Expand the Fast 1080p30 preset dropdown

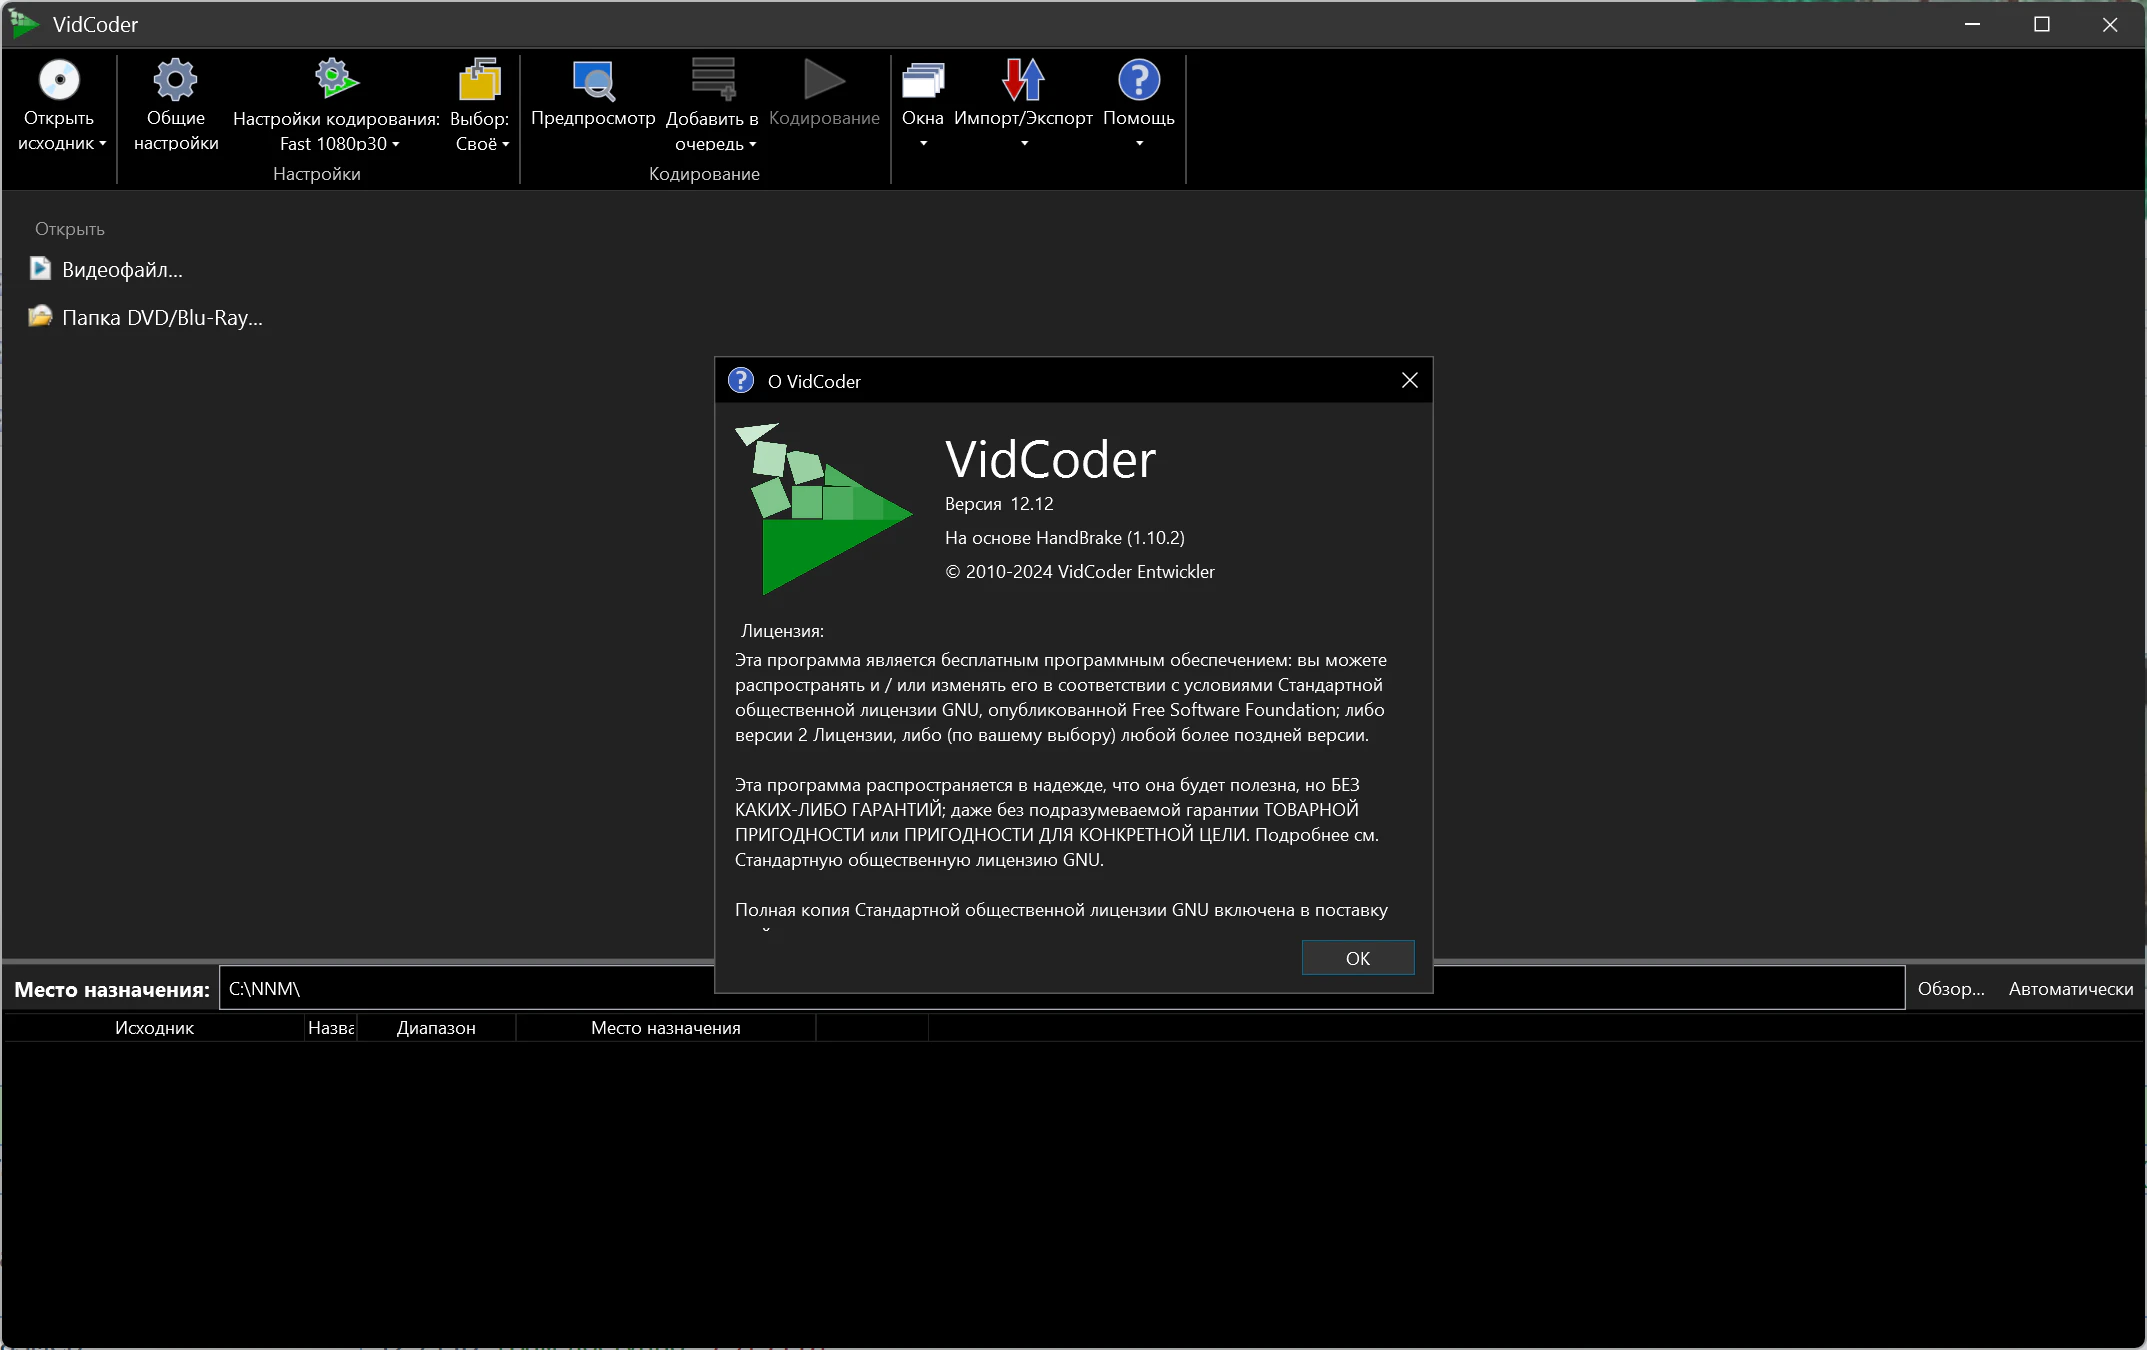click(x=396, y=144)
